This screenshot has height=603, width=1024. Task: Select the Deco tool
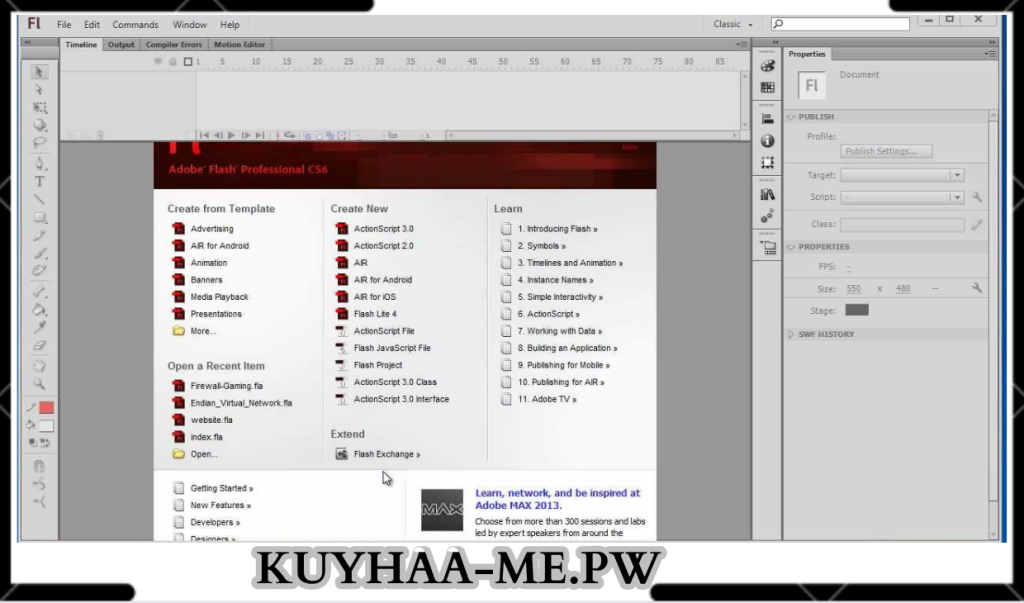39,270
